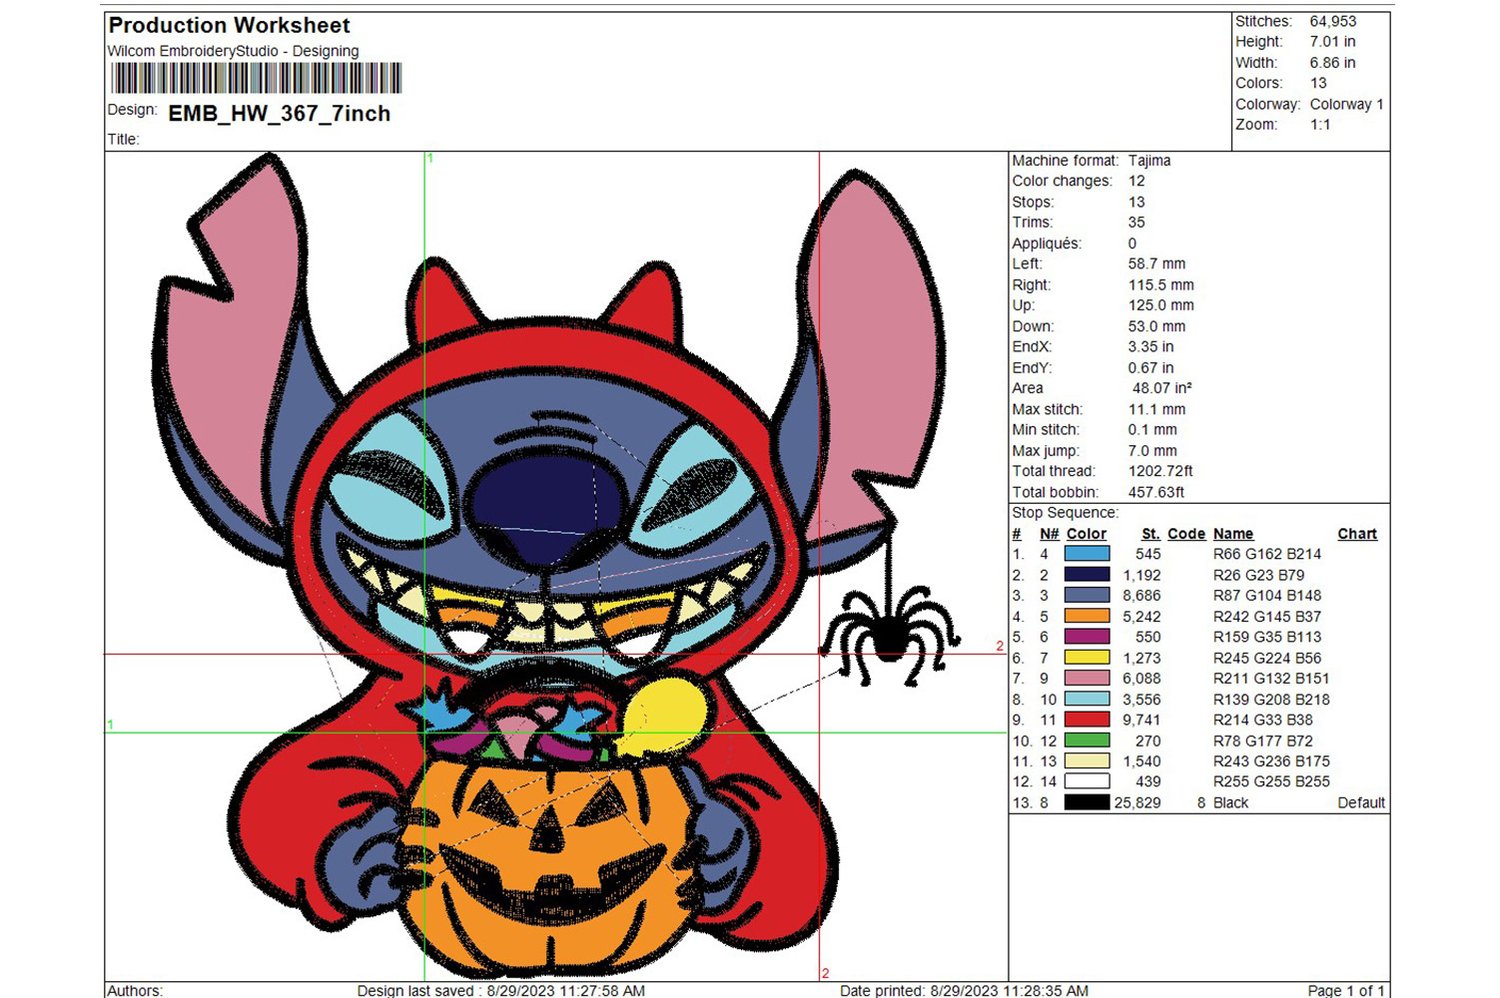This screenshot has width=1500, height=998.
Task: Click the "Color" column header
Action: [1086, 534]
